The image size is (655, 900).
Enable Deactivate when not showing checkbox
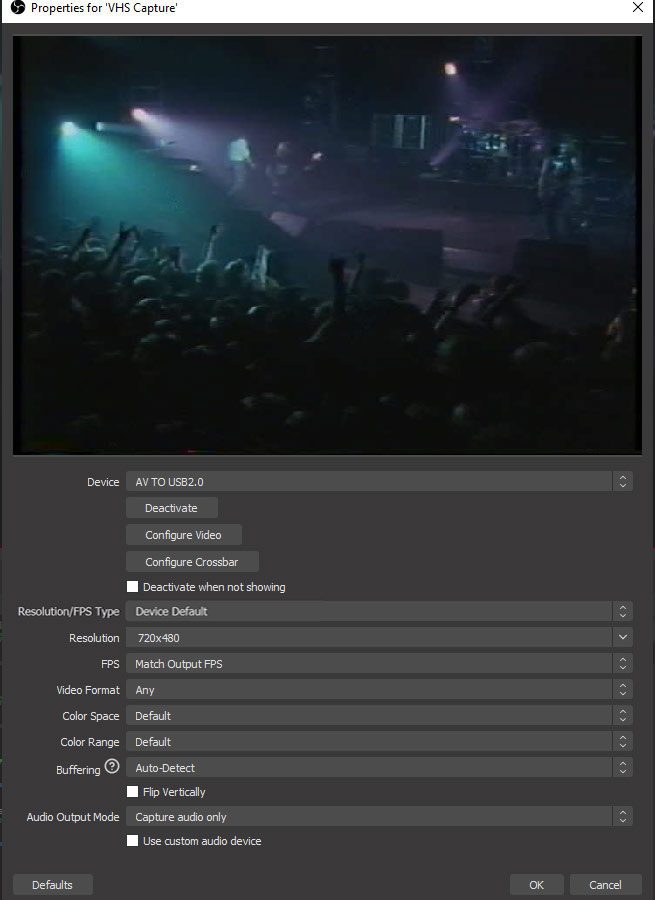pos(133,587)
